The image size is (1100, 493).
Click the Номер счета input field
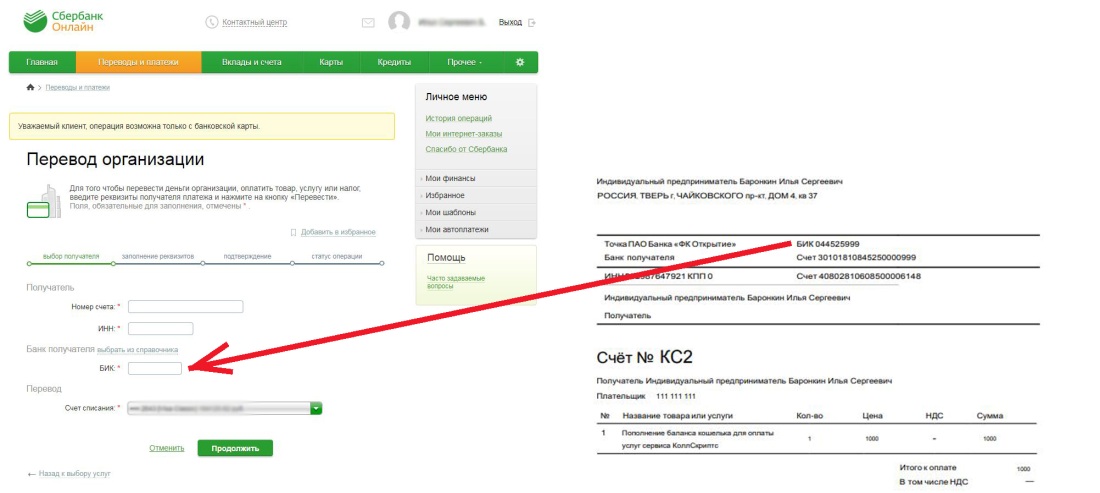[x=185, y=307]
